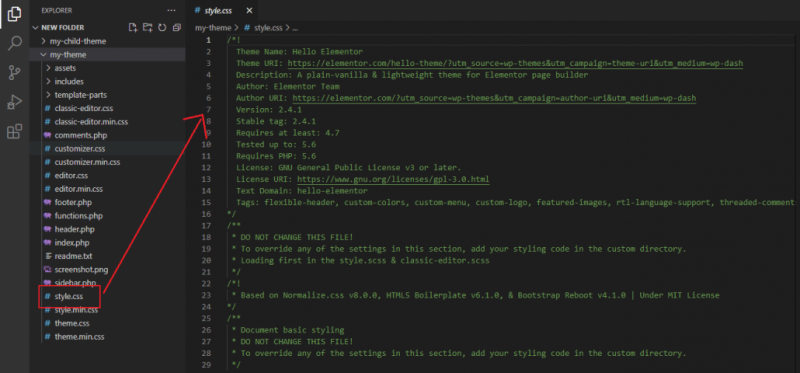Click the Author: Elementor Team line
Viewport: 800px width, 373px height.
(288, 87)
